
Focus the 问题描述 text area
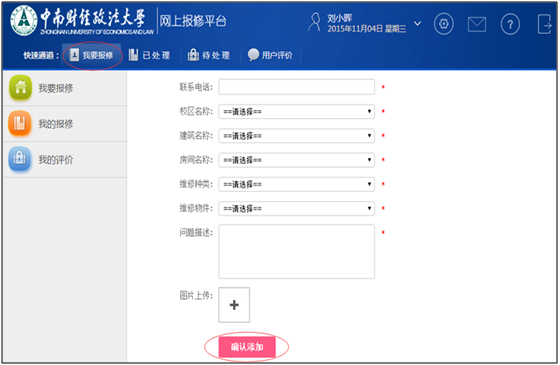click(296, 251)
